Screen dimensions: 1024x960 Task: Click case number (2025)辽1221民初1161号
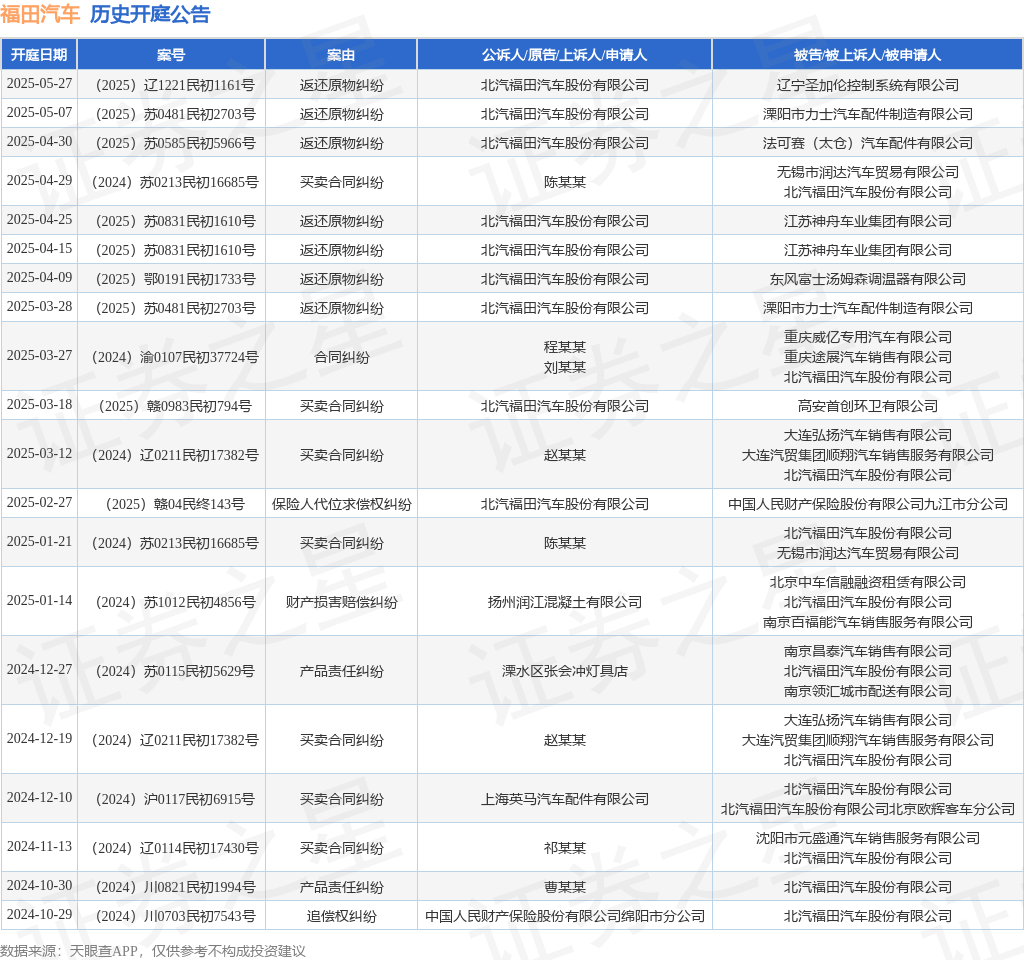click(171, 85)
